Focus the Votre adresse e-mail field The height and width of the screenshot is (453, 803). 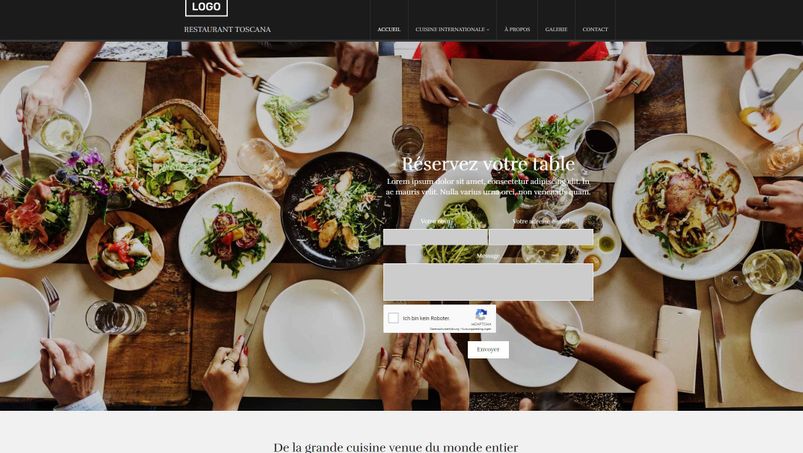click(x=541, y=237)
